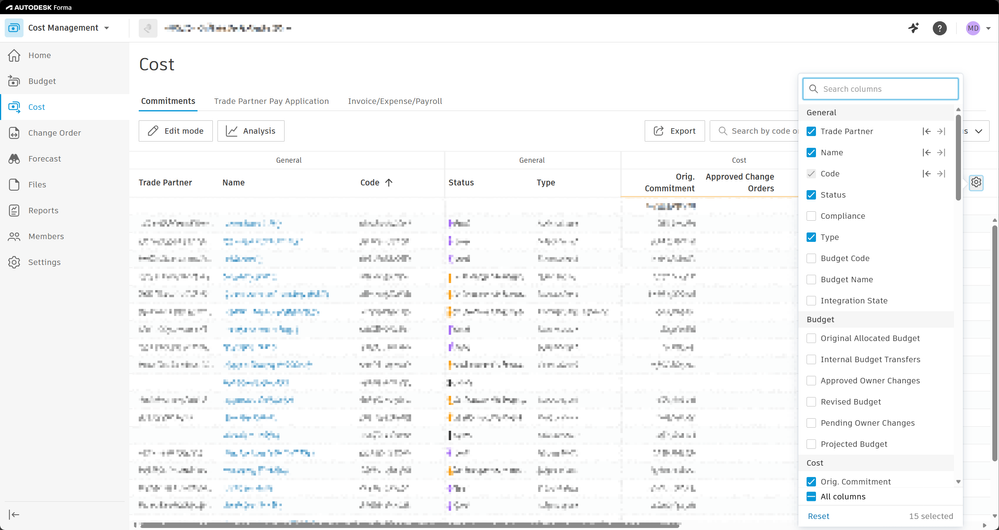
Task: Pin Code column to right
Action: coord(941,174)
